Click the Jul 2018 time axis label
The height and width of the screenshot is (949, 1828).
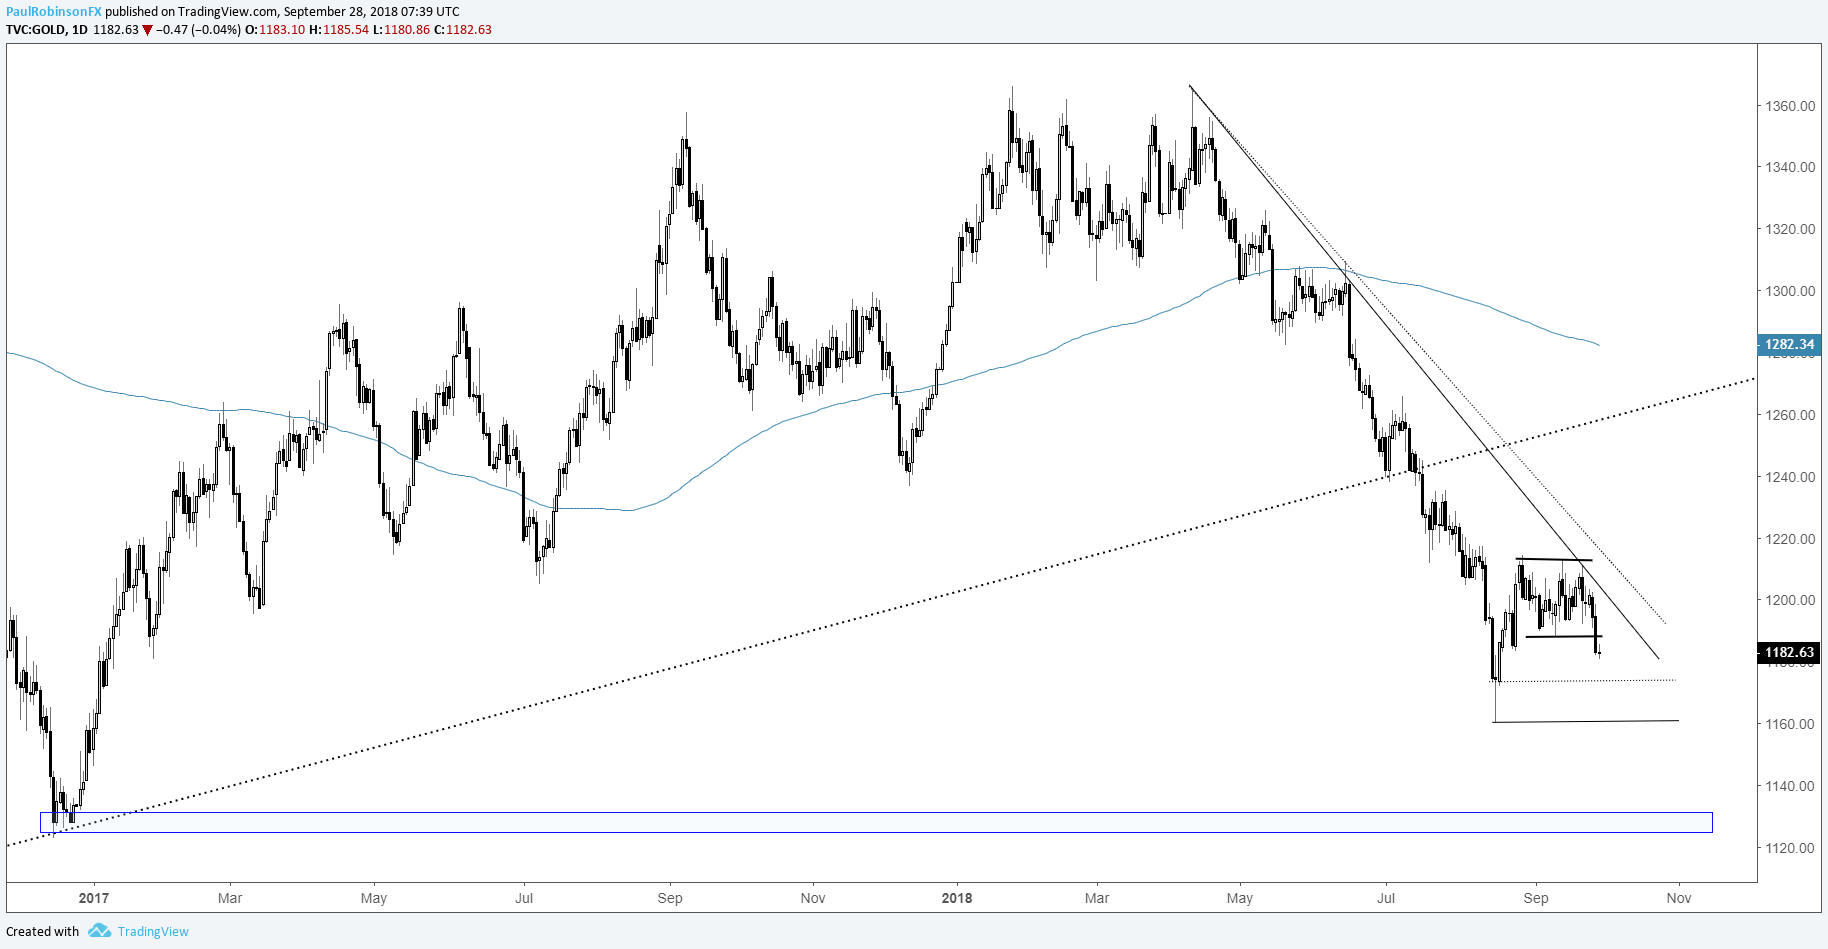coord(1386,898)
